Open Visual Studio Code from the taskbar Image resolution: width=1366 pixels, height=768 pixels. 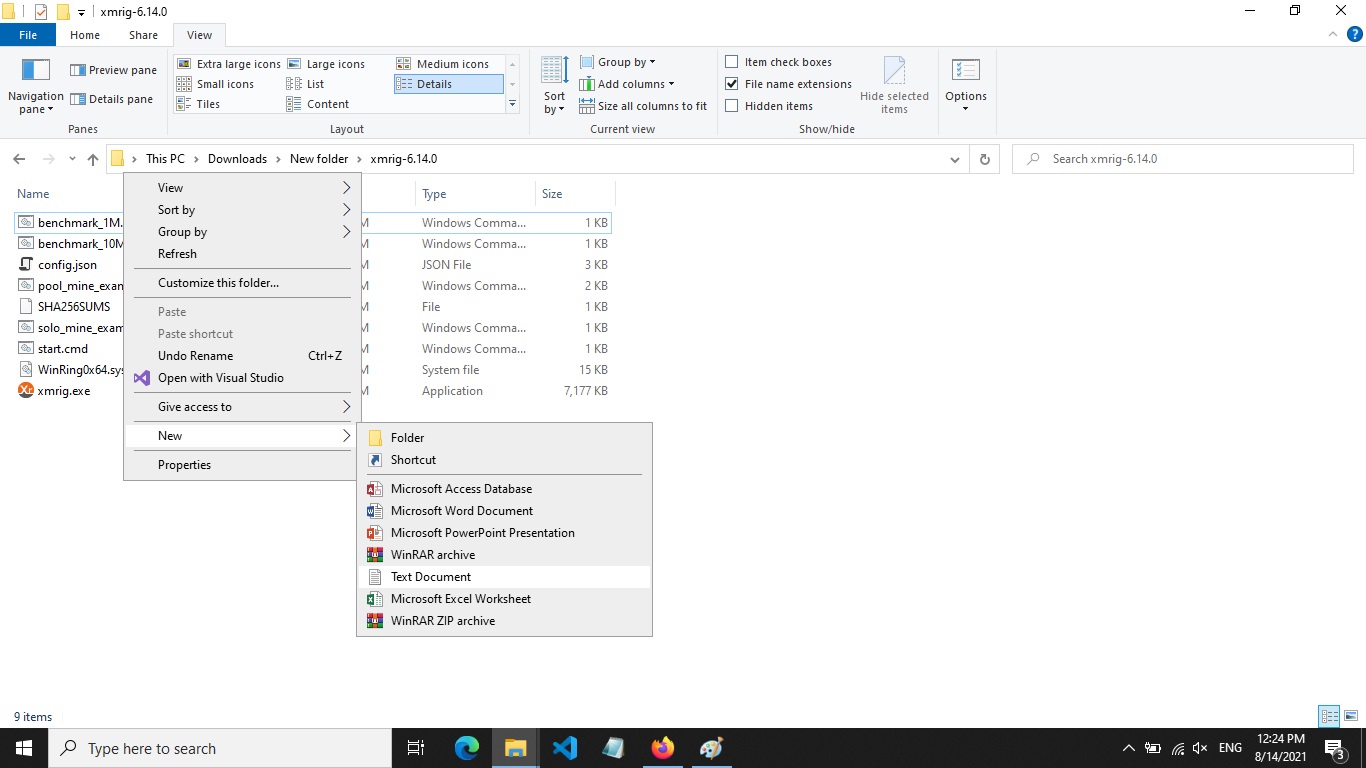565,748
